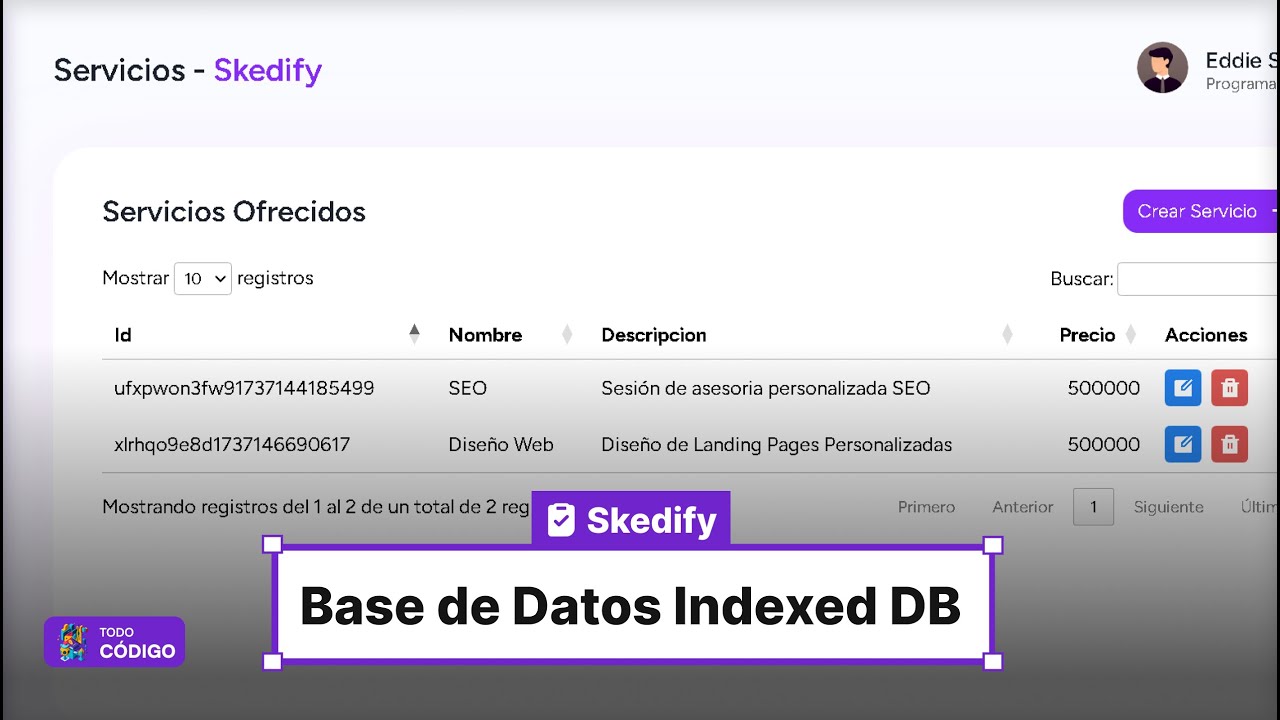Viewport: 1280px width, 720px height.
Task: Click the 'Servicios - Skedify' page title
Action: click(188, 71)
